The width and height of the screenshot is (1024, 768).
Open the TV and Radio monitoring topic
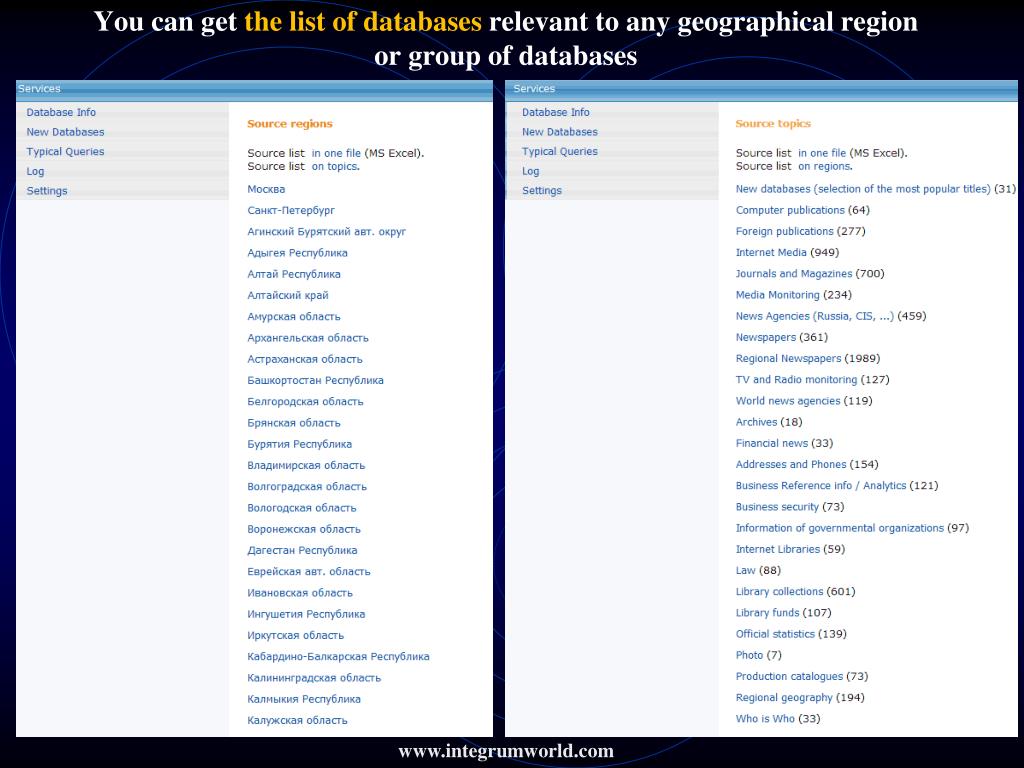point(796,379)
